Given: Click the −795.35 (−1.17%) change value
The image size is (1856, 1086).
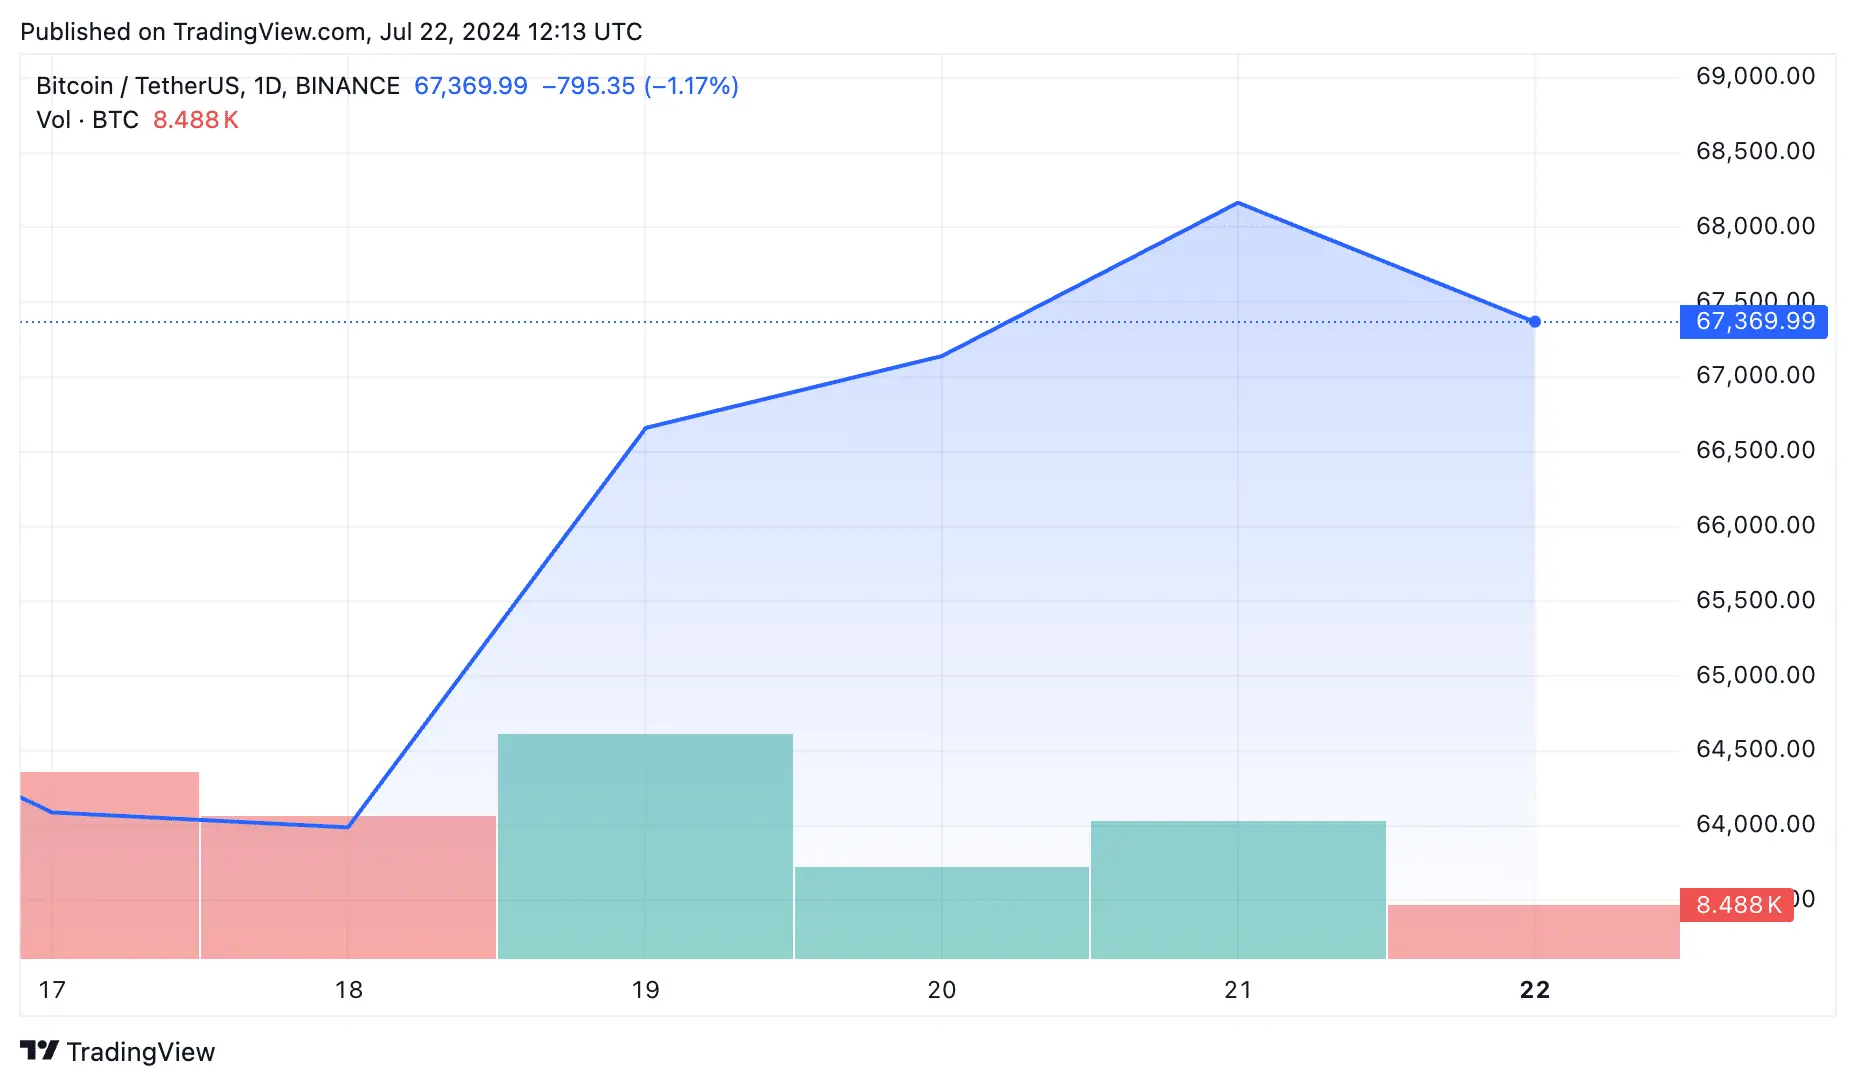Looking at the screenshot, I should [640, 86].
